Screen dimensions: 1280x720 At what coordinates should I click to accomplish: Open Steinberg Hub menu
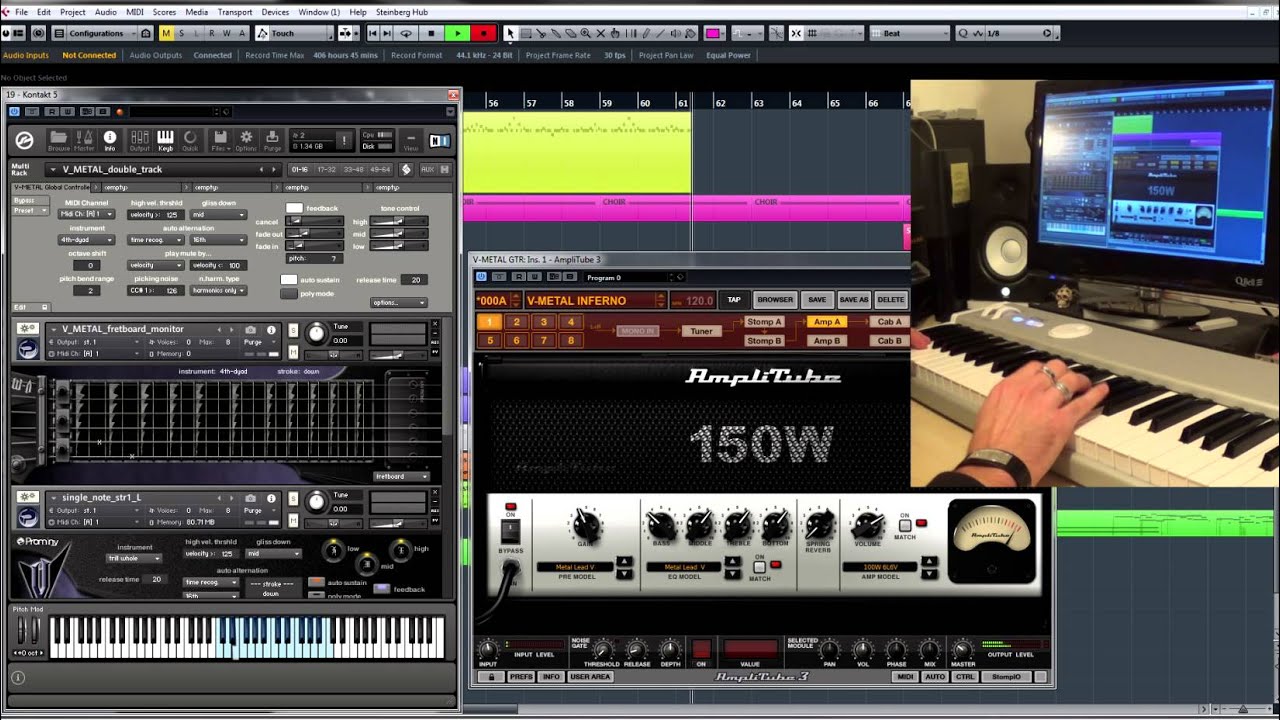pos(404,12)
